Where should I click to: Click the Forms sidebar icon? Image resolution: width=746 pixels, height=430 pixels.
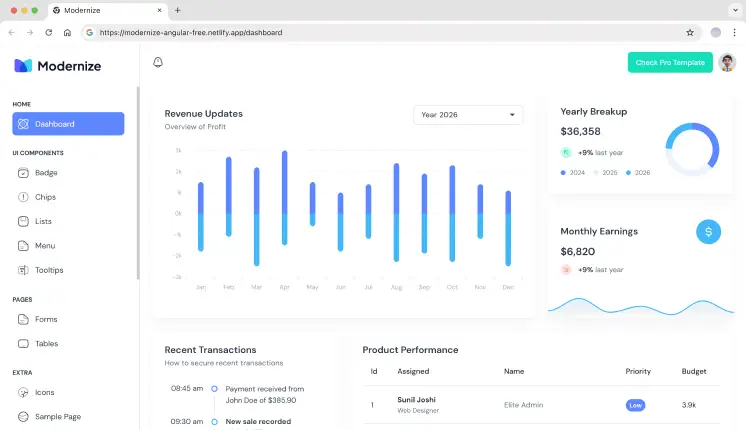click(23, 319)
